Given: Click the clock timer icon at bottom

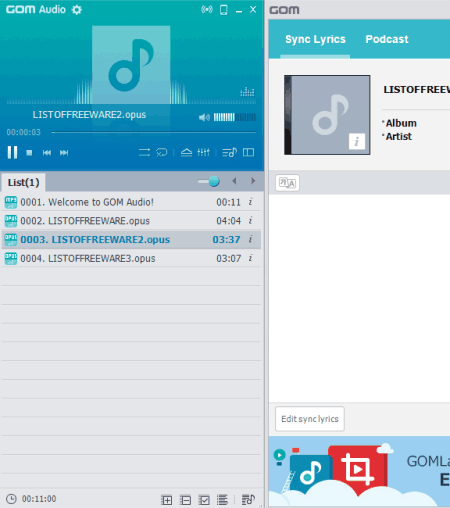Looking at the screenshot, I should [11, 499].
